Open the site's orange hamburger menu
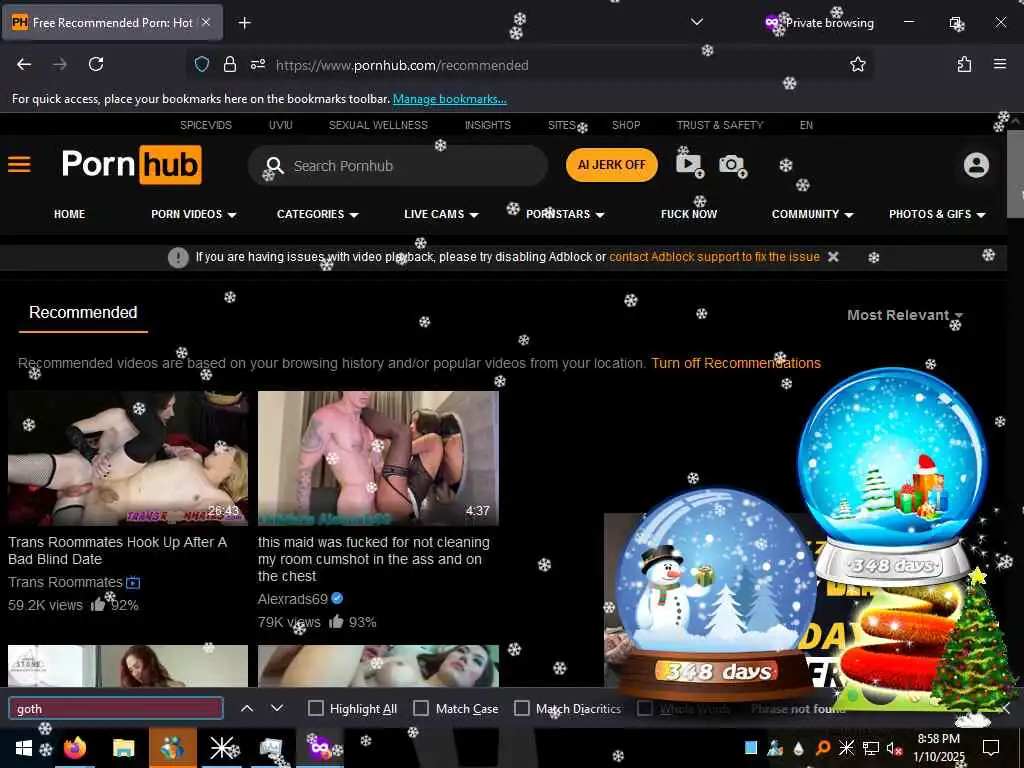The height and width of the screenshot is (768, 1024). 20,164
